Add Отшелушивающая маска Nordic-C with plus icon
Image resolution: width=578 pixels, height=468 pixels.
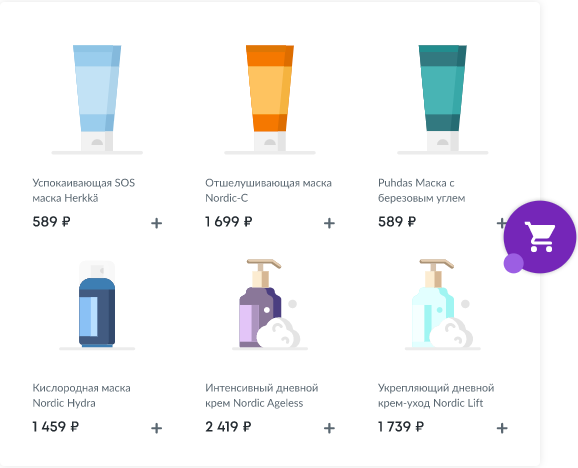coord(329,223)
